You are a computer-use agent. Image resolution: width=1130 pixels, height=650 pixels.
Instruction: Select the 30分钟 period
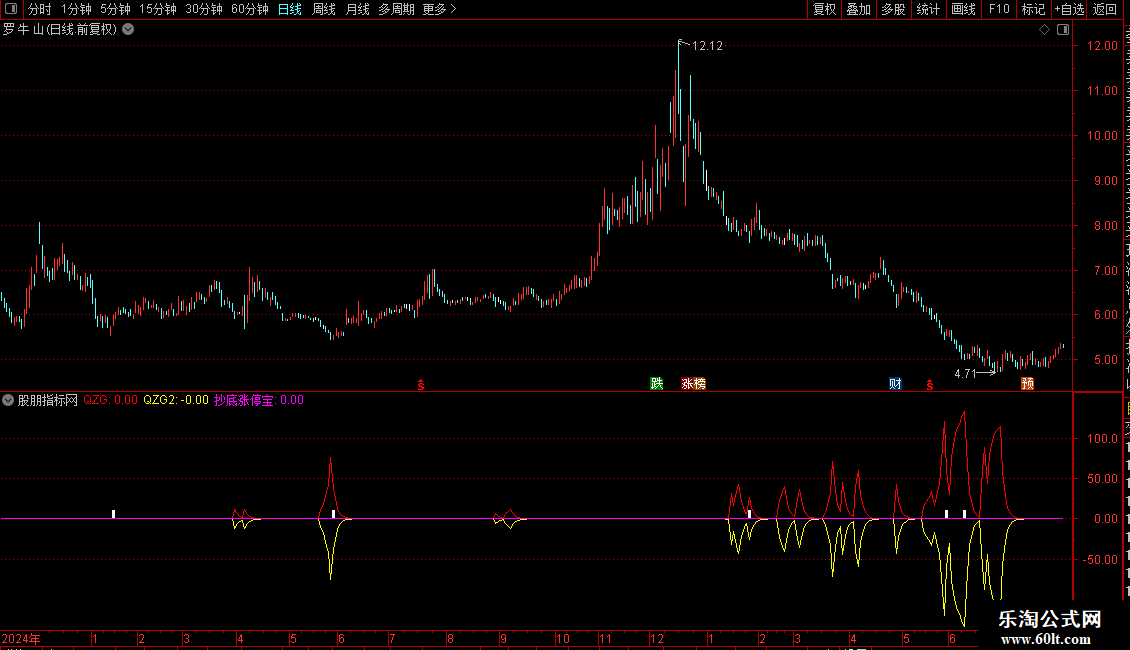204,9
